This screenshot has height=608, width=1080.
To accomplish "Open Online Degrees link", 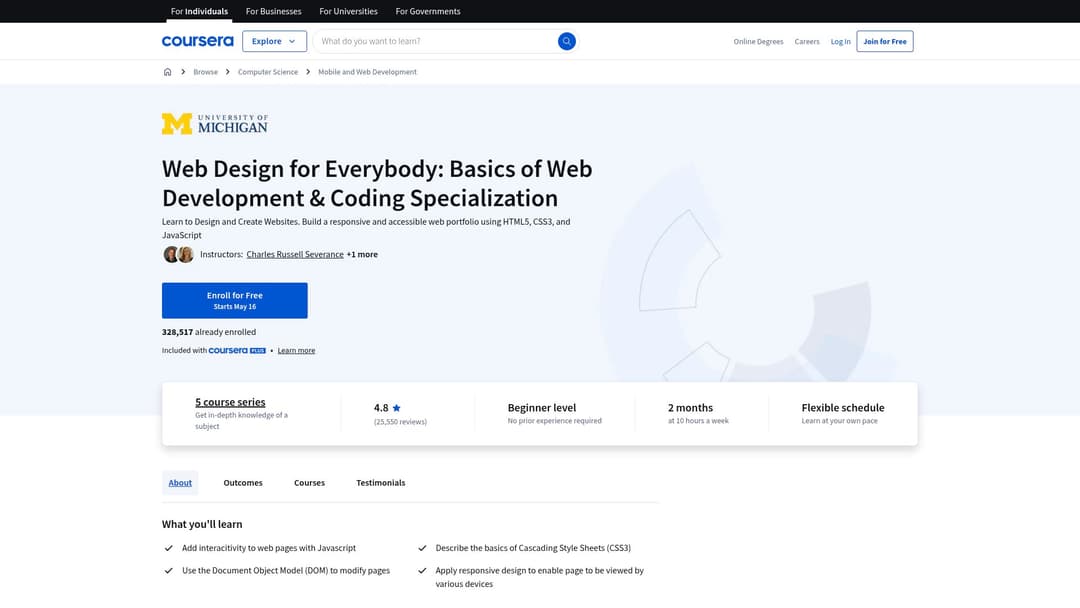I will (758, 41).
